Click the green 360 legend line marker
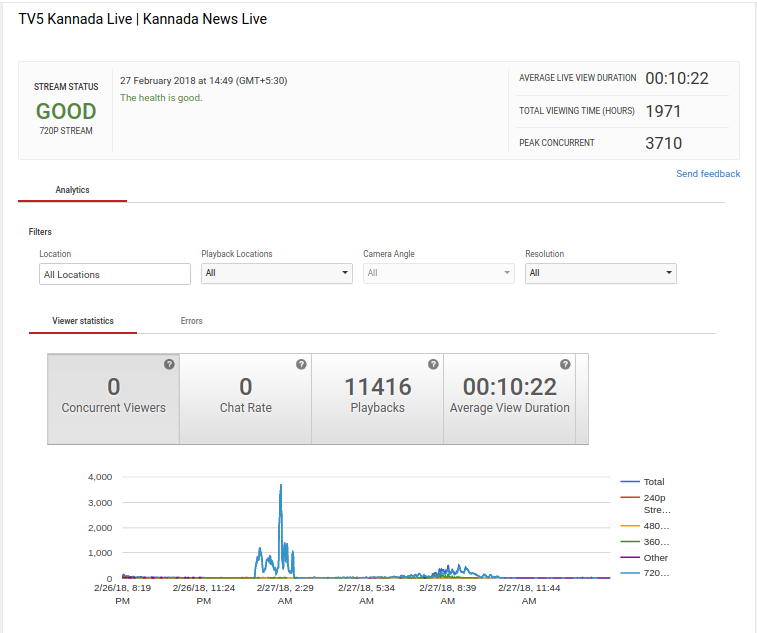This screenshot has width=757, height=633. (630, 542)
